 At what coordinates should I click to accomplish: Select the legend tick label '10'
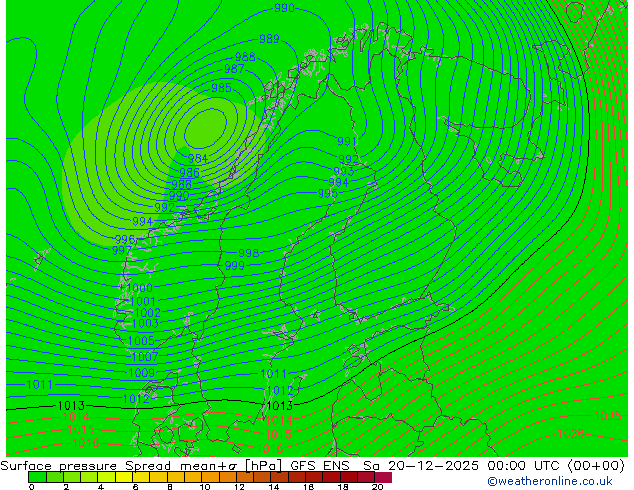205,487
